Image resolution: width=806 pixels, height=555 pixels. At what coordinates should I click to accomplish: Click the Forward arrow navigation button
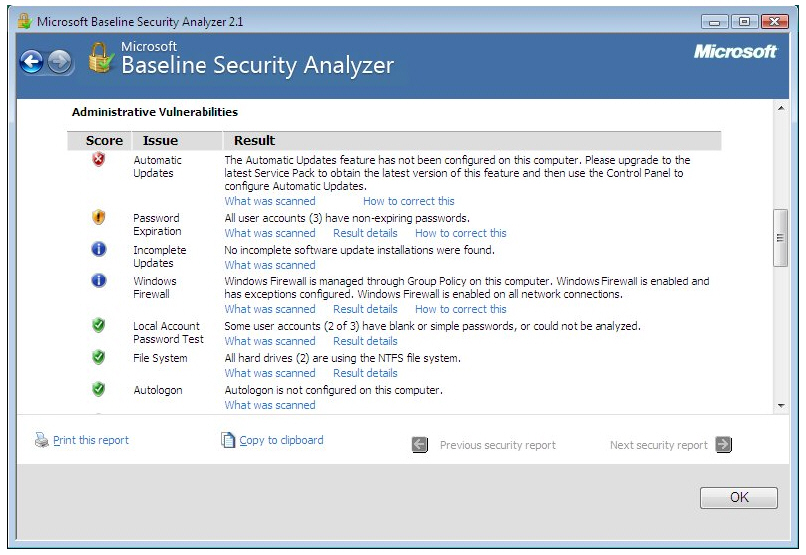(60, 63)
